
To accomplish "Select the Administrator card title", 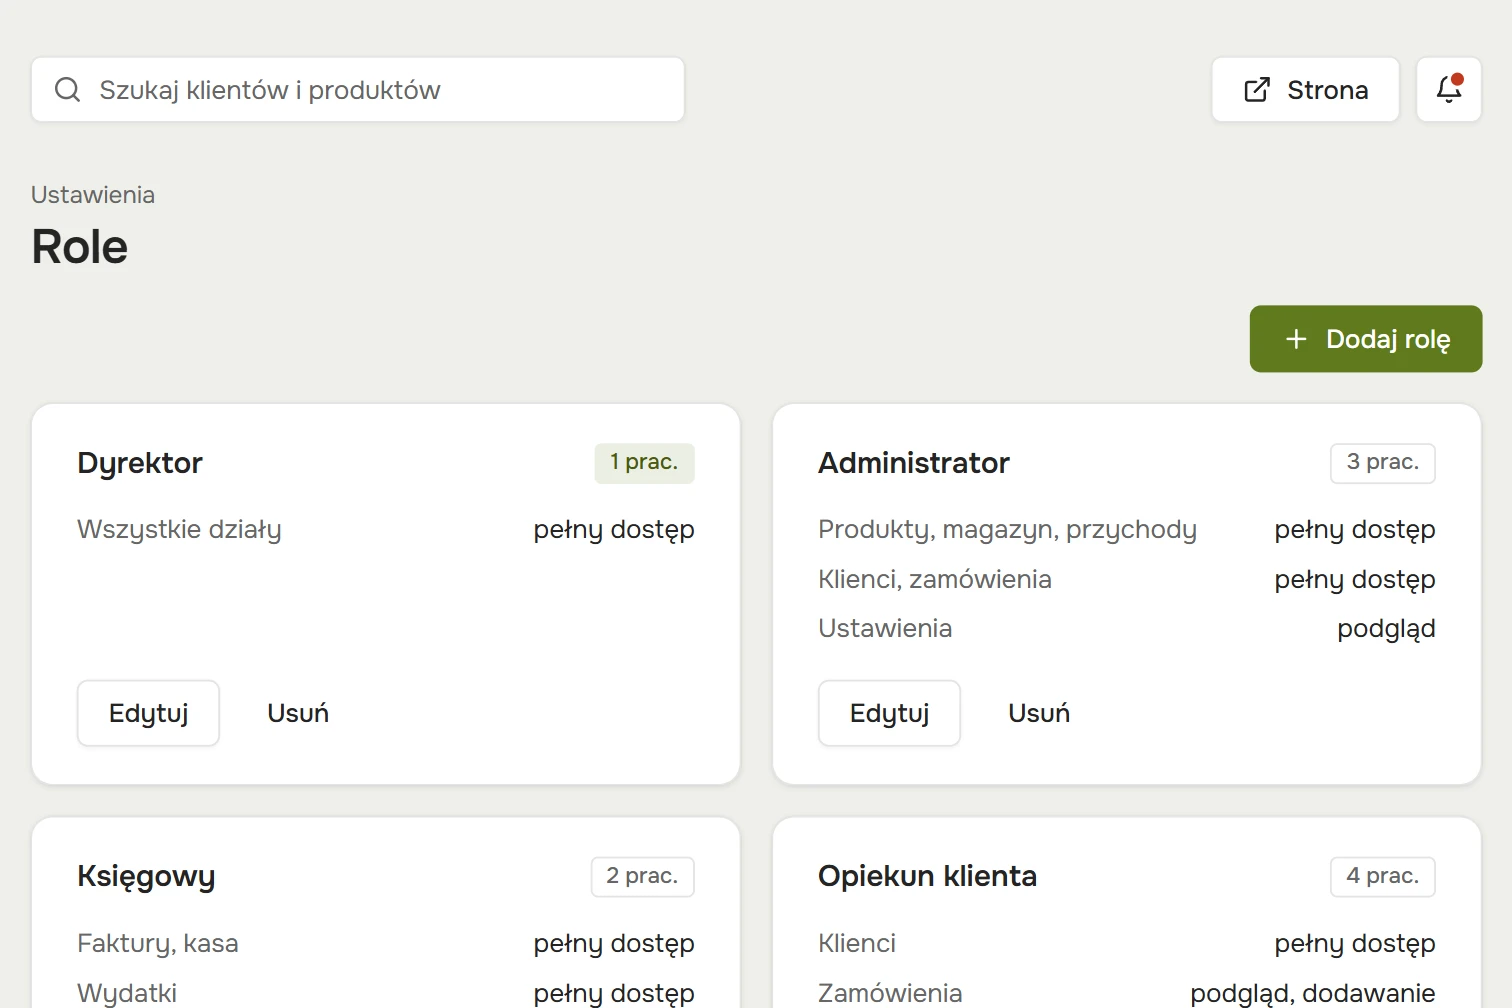I will pos(914,463).
